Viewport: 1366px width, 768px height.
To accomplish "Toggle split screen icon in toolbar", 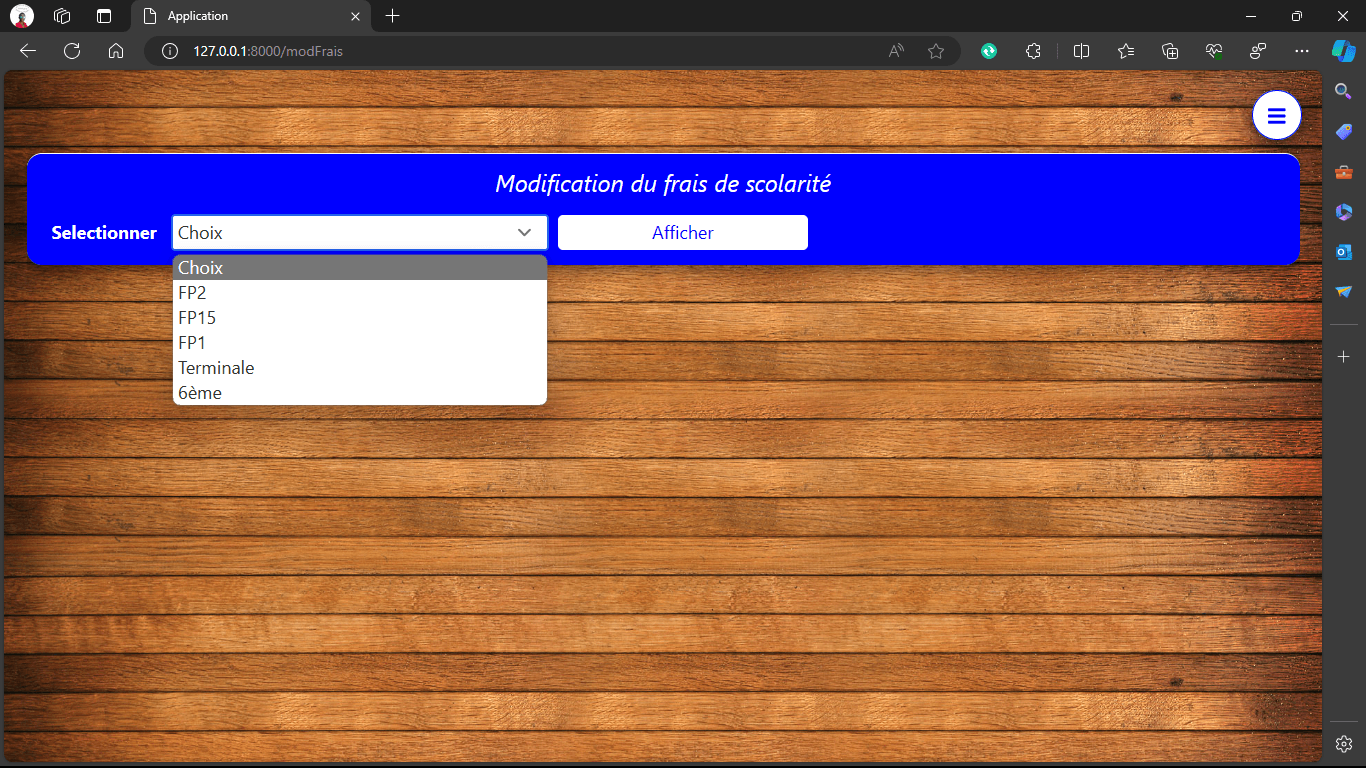I will click(x=1081, y=51).
